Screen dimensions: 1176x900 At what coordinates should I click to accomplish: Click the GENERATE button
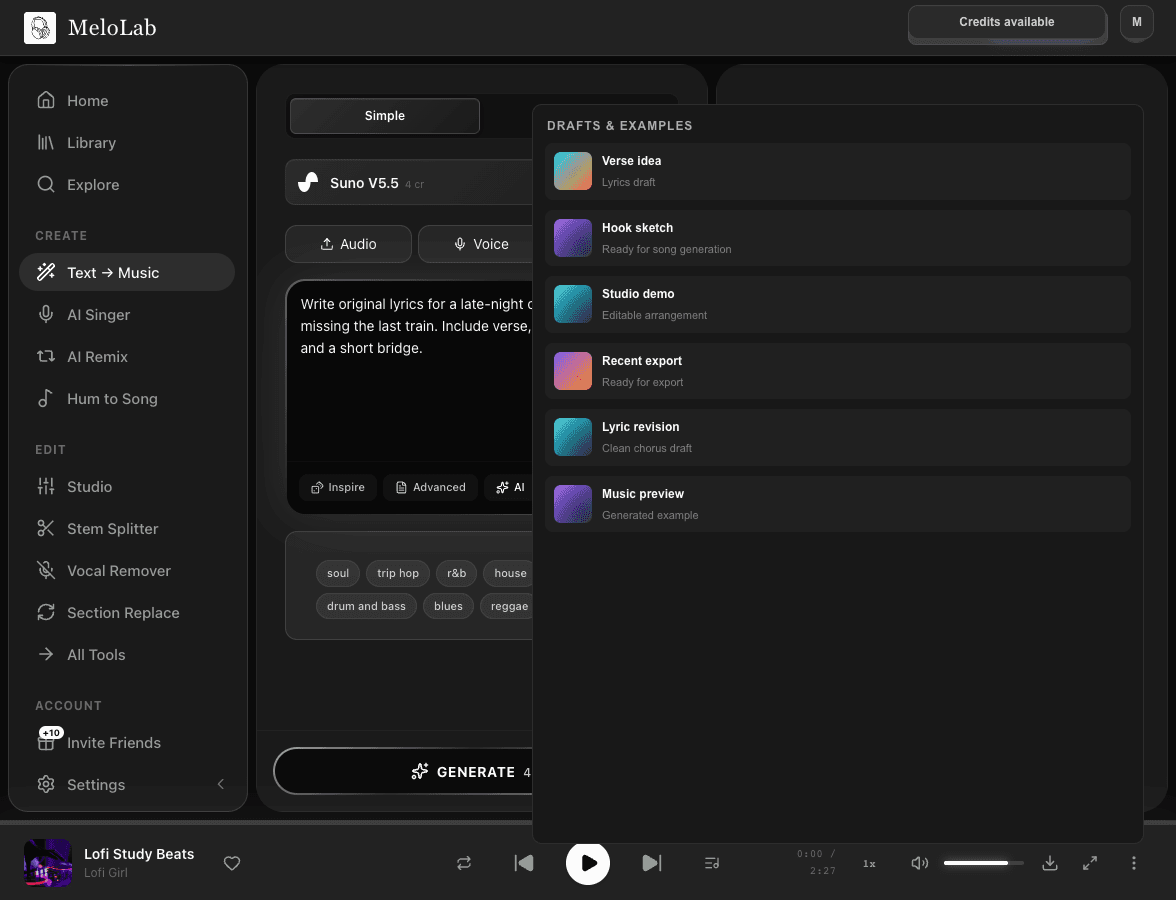pyautogui.click(x=404, y=771)
